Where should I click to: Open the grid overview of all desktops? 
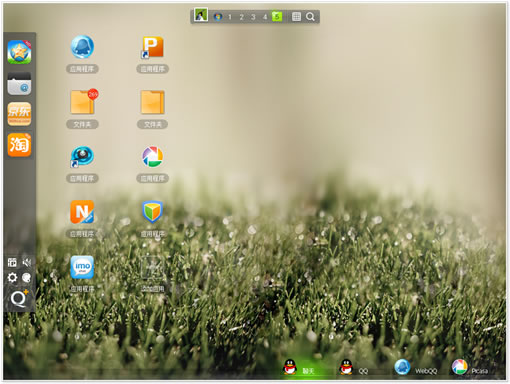pyautogui.click(x=296, y=17)
